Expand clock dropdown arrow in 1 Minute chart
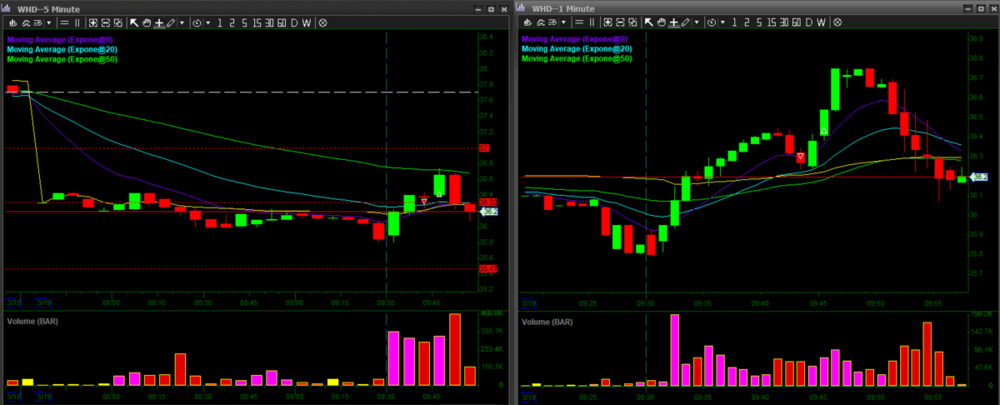This screenshot has height=405, width=1000. (x=722, y=22)
